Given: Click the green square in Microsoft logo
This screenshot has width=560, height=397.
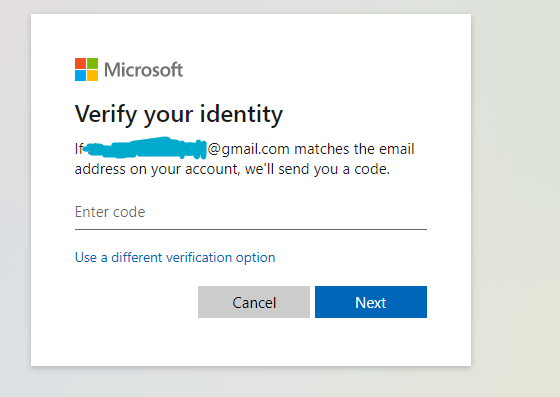Looking at the screenshot, I should coord(92,64).
